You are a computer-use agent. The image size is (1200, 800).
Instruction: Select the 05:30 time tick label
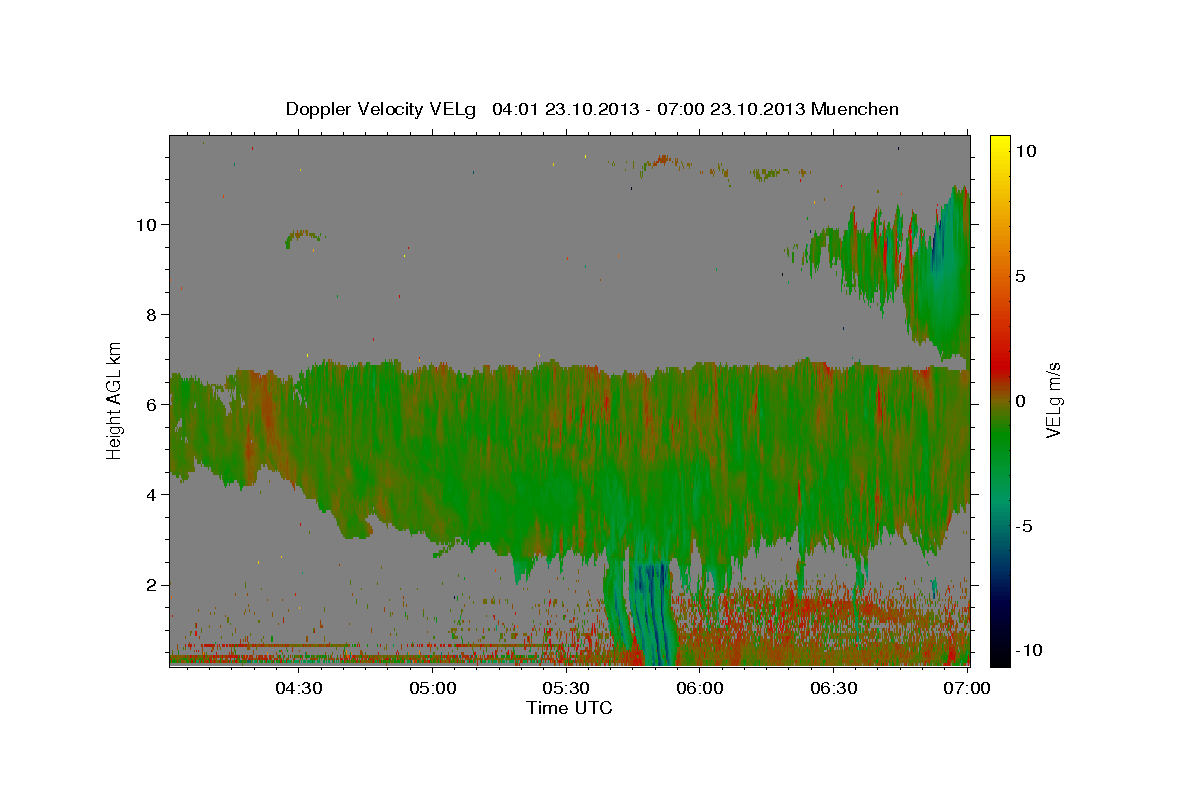567,688
